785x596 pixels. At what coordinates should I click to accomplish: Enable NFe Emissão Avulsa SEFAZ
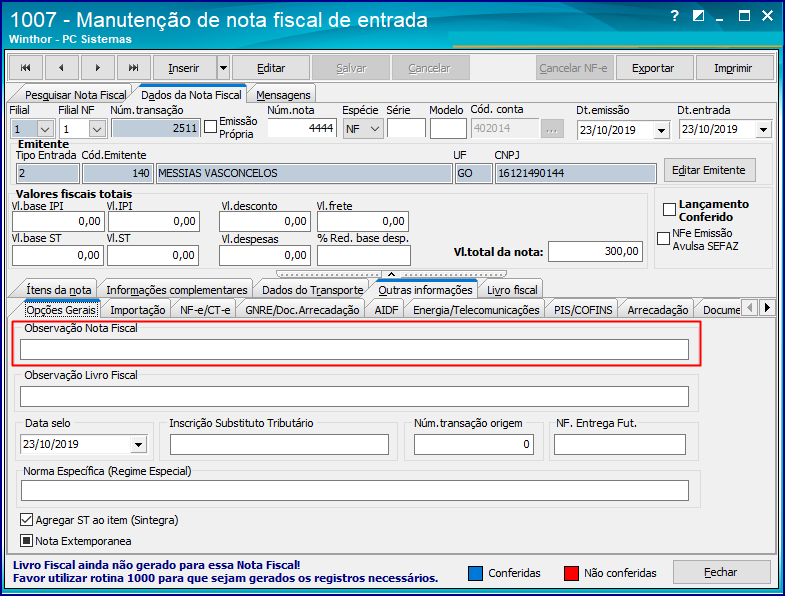(663, 238)
